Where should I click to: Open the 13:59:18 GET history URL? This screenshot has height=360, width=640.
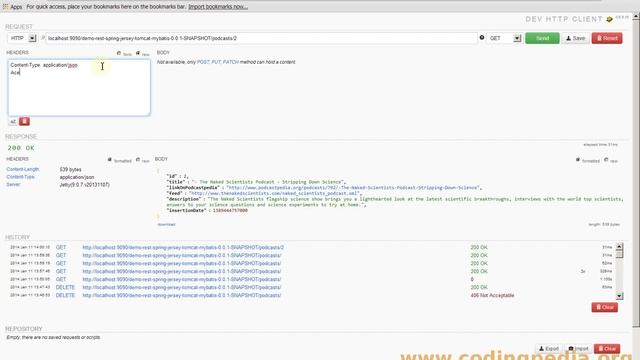point(182,263)
